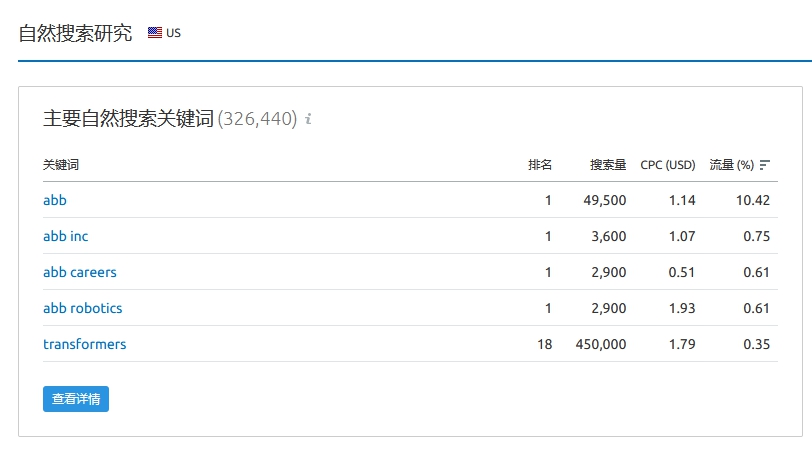The image size is (812, 451).
Task: Click the info icon beside keyword count
Action: 308,119
